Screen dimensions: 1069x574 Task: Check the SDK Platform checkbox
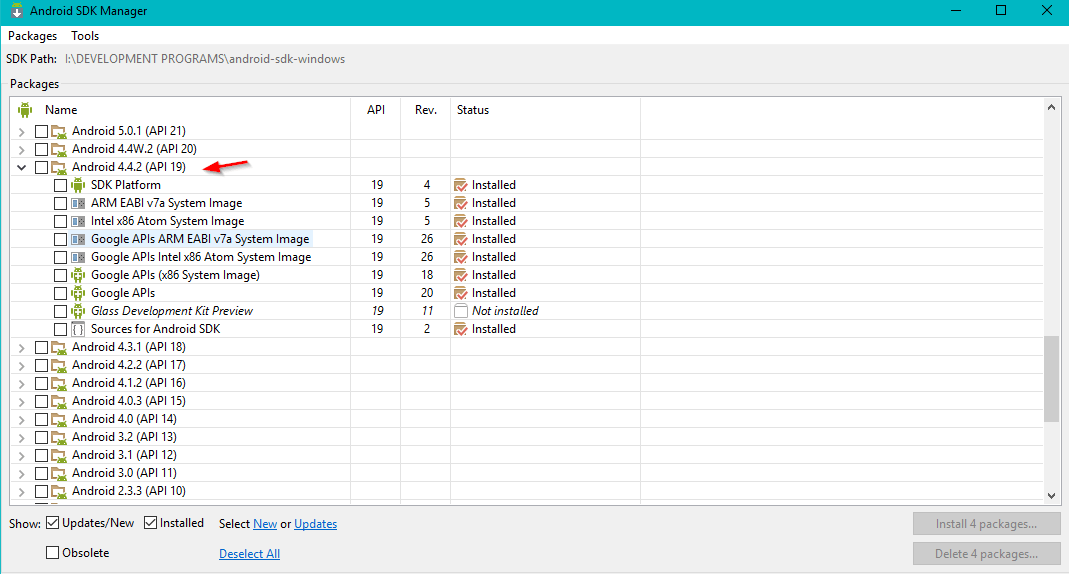[61, 185]
